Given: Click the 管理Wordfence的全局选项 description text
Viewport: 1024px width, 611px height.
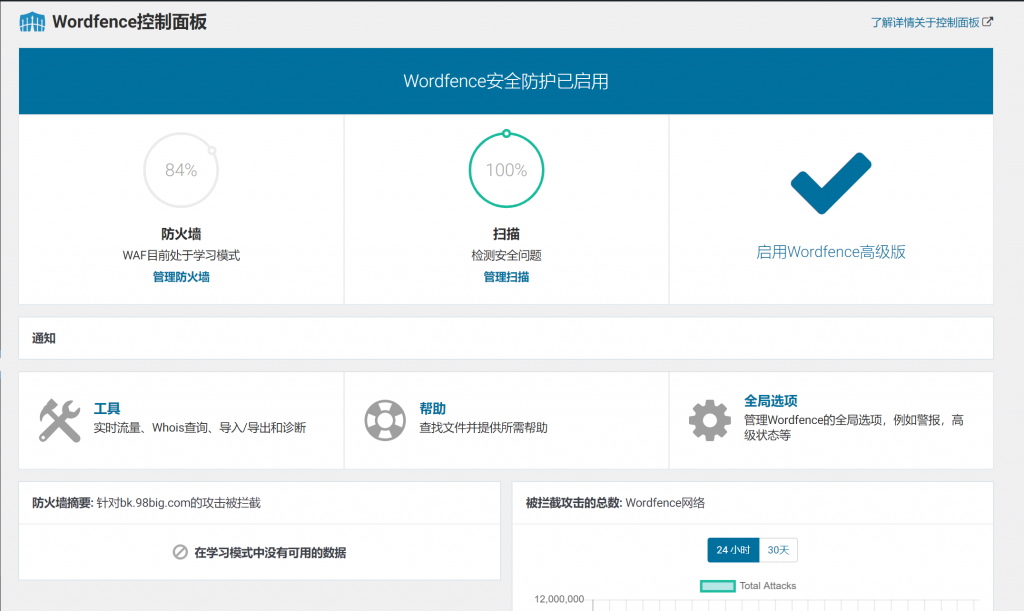Looking at the screenshot, I should click(x=854, y=428).
